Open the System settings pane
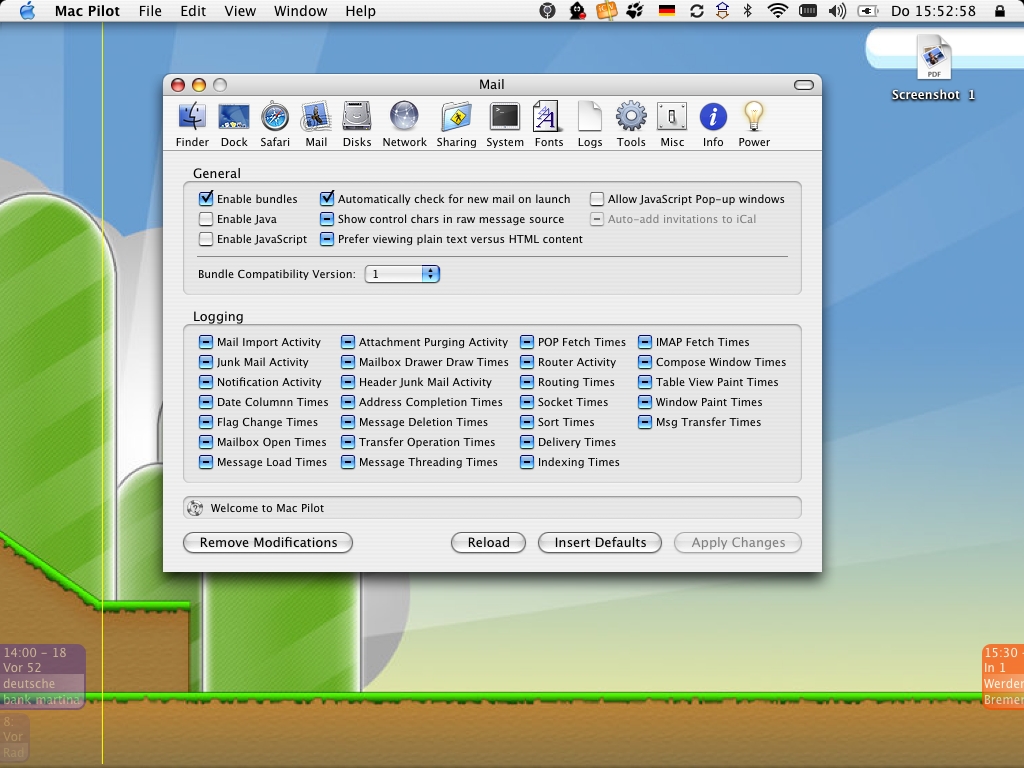 (505, 125)
